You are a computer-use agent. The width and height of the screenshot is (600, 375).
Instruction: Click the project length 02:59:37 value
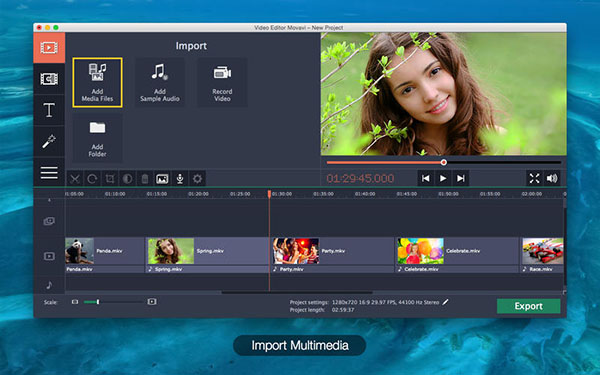pyautogui.click(x=343, y=310)
